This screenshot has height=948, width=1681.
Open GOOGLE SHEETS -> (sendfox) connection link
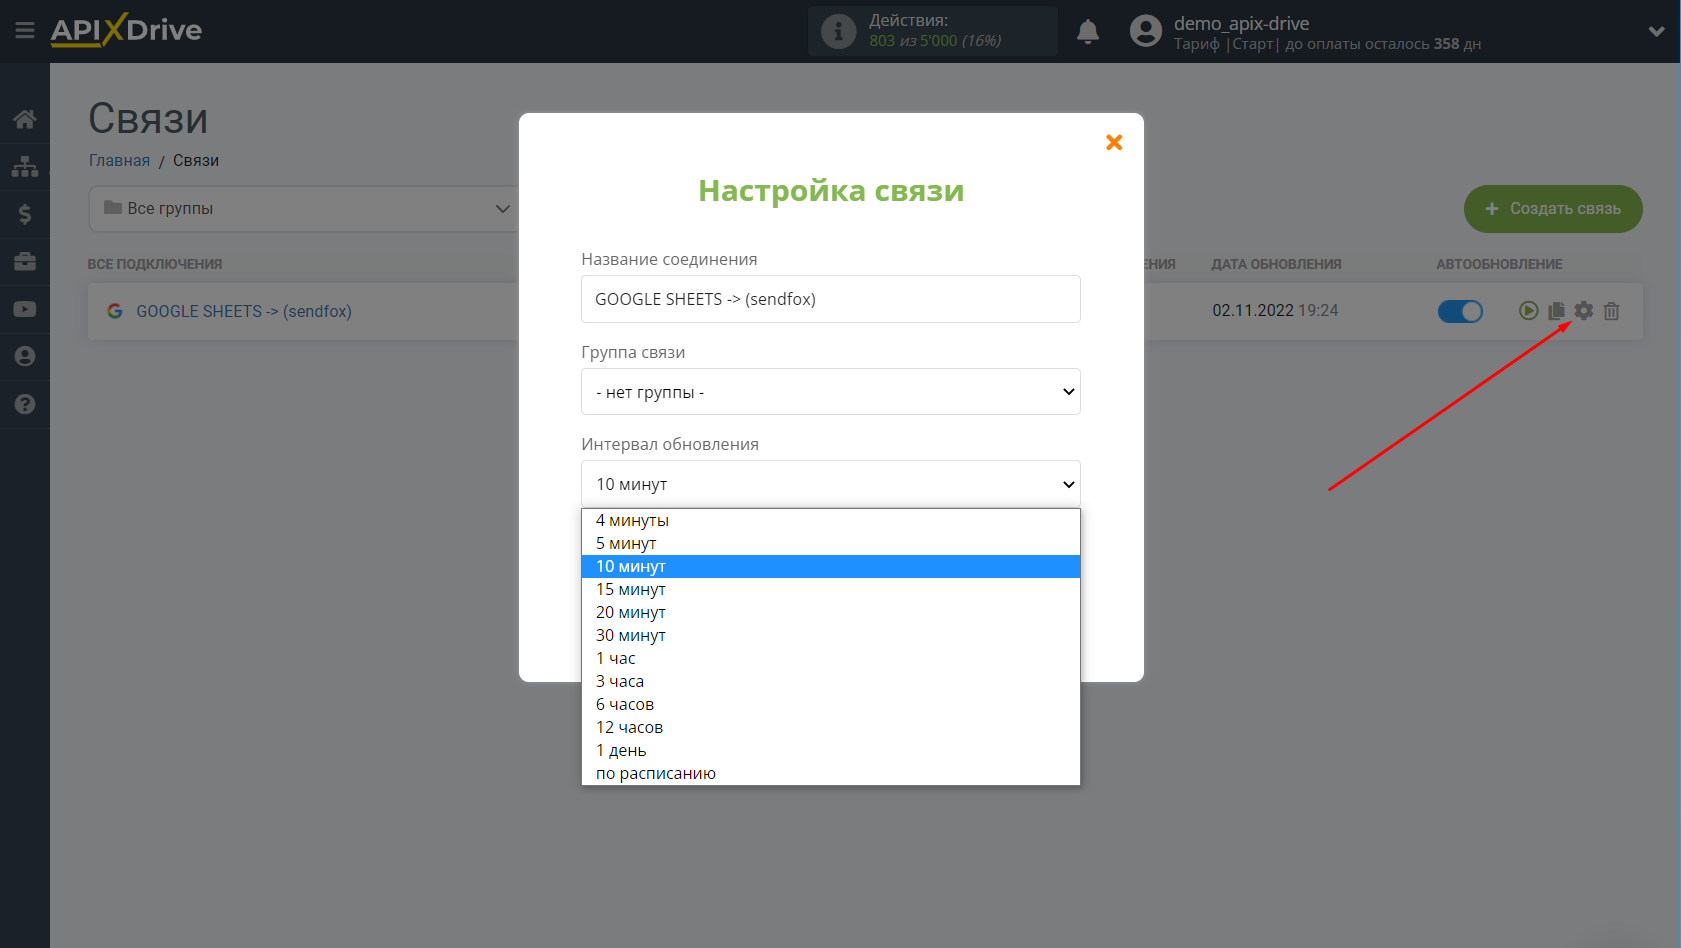tap(244, 311)
